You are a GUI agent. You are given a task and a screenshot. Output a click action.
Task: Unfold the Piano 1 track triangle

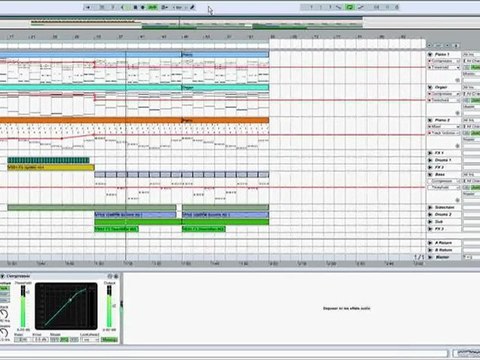(x=430, y=54)
